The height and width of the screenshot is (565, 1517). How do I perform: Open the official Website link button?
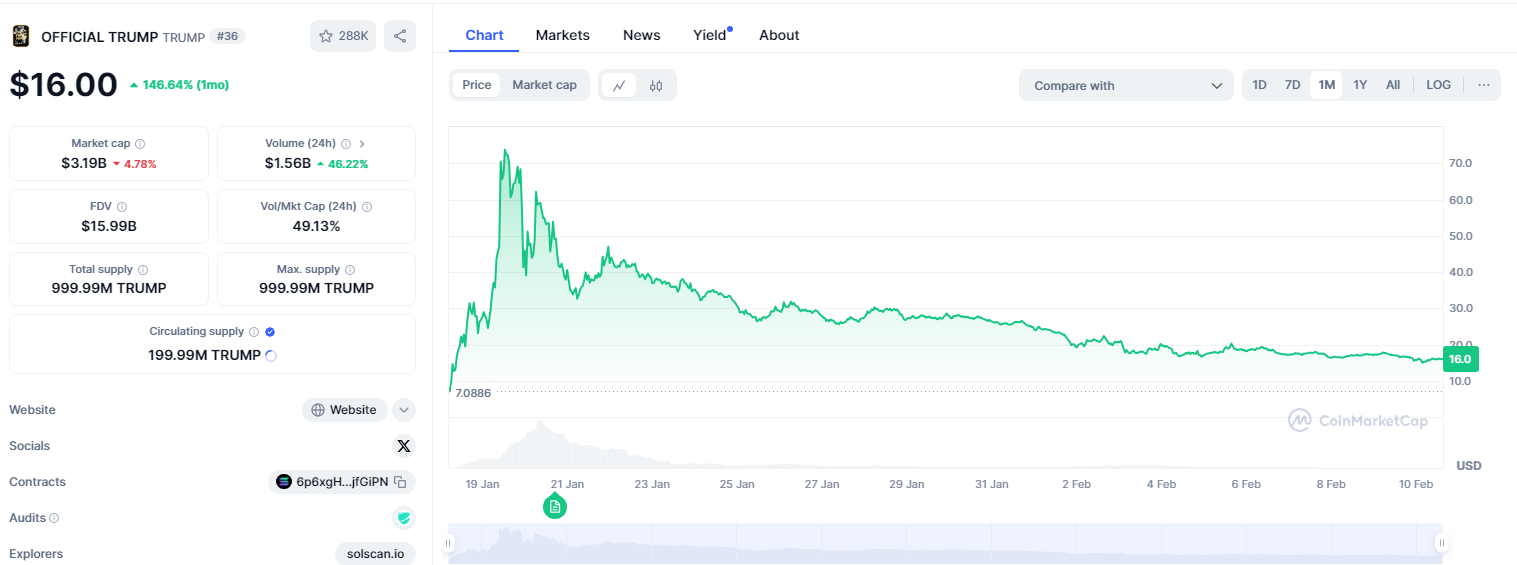[344, 410]
